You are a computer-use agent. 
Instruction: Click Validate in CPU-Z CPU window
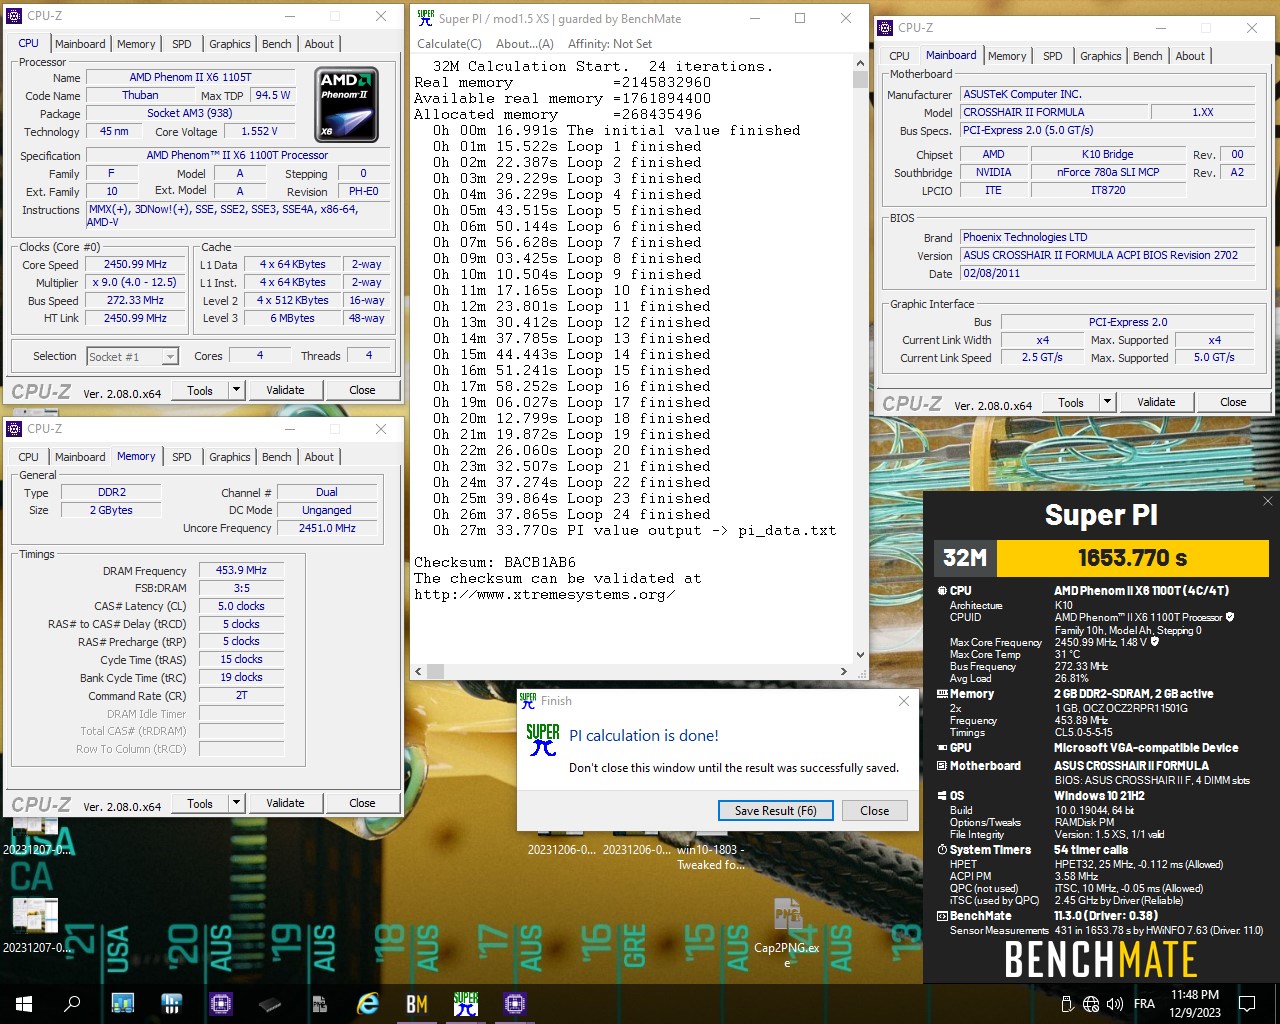(x=285, y=390)
